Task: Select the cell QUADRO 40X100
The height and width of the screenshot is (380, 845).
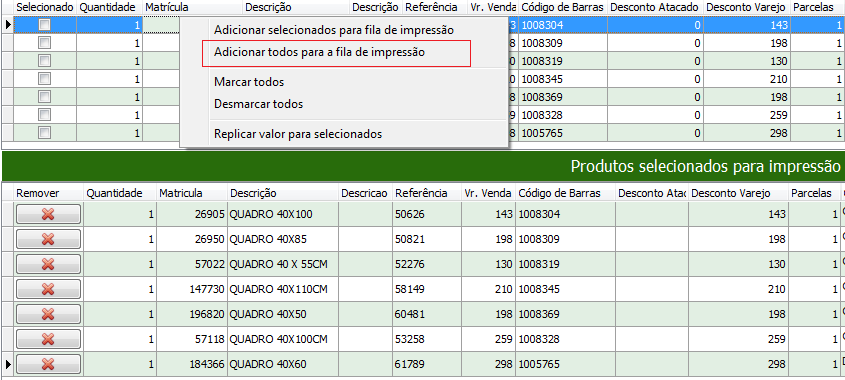Action: [283, 214]
